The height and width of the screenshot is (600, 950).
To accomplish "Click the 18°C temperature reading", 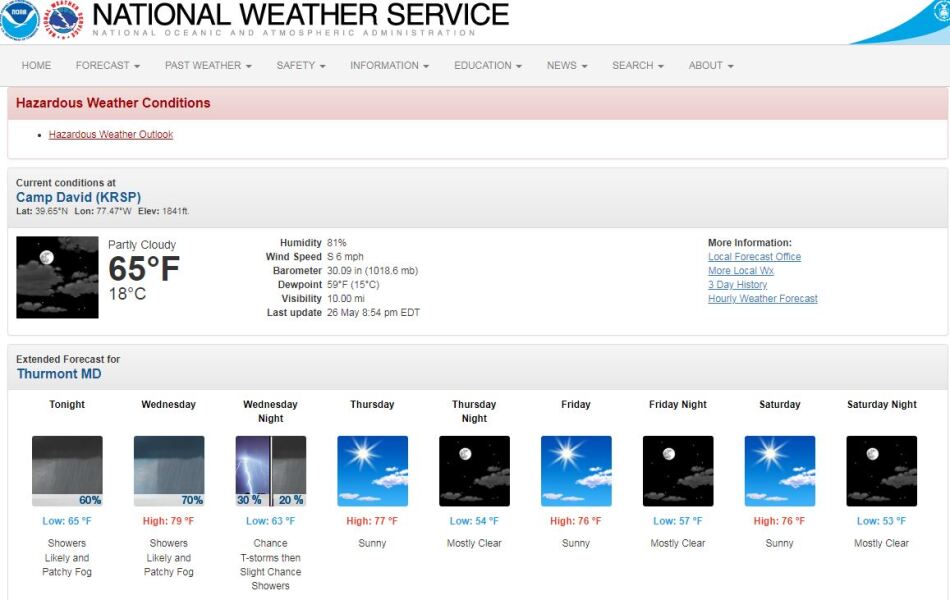I will point(127,294).
